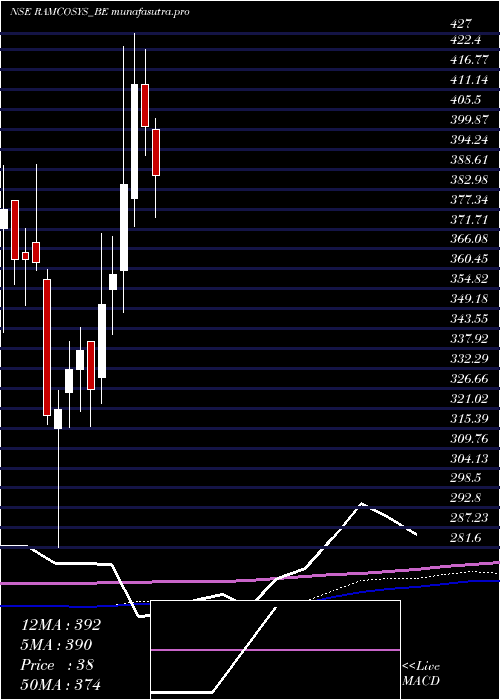Click the 388.61 price axis label
Screen dimensions: 500x700
pyautogui.click(x=468, y=159)
